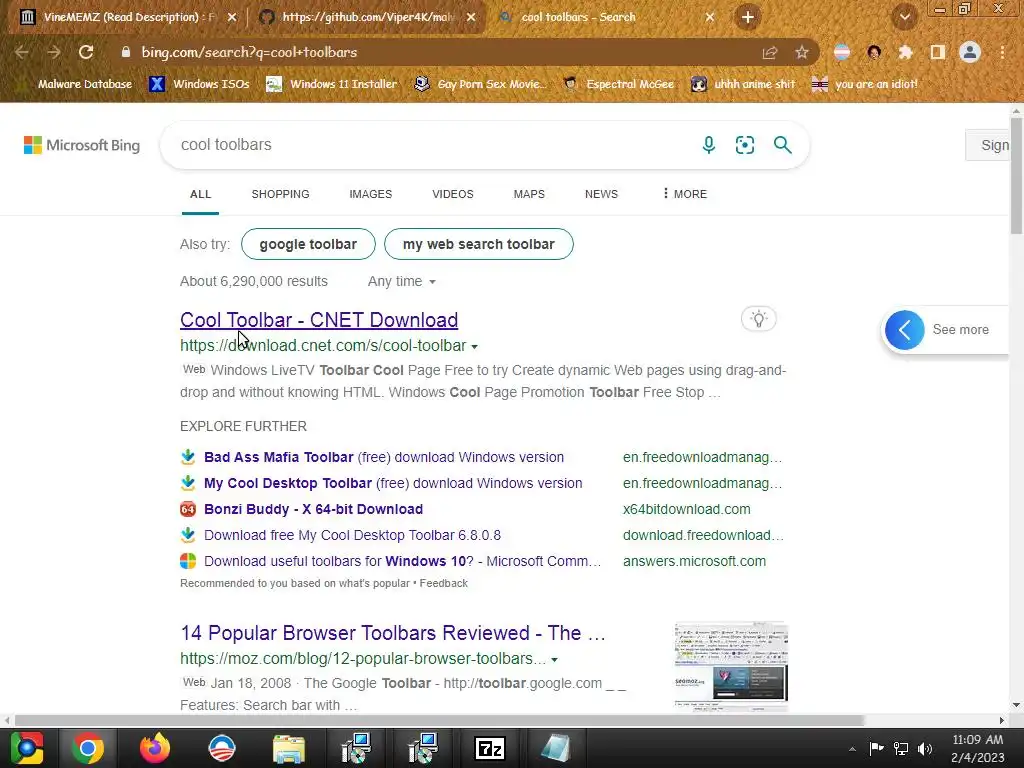Select the SHOPPING search tab
This screenshot has width=1024, height=768.
tap(280, 194)
